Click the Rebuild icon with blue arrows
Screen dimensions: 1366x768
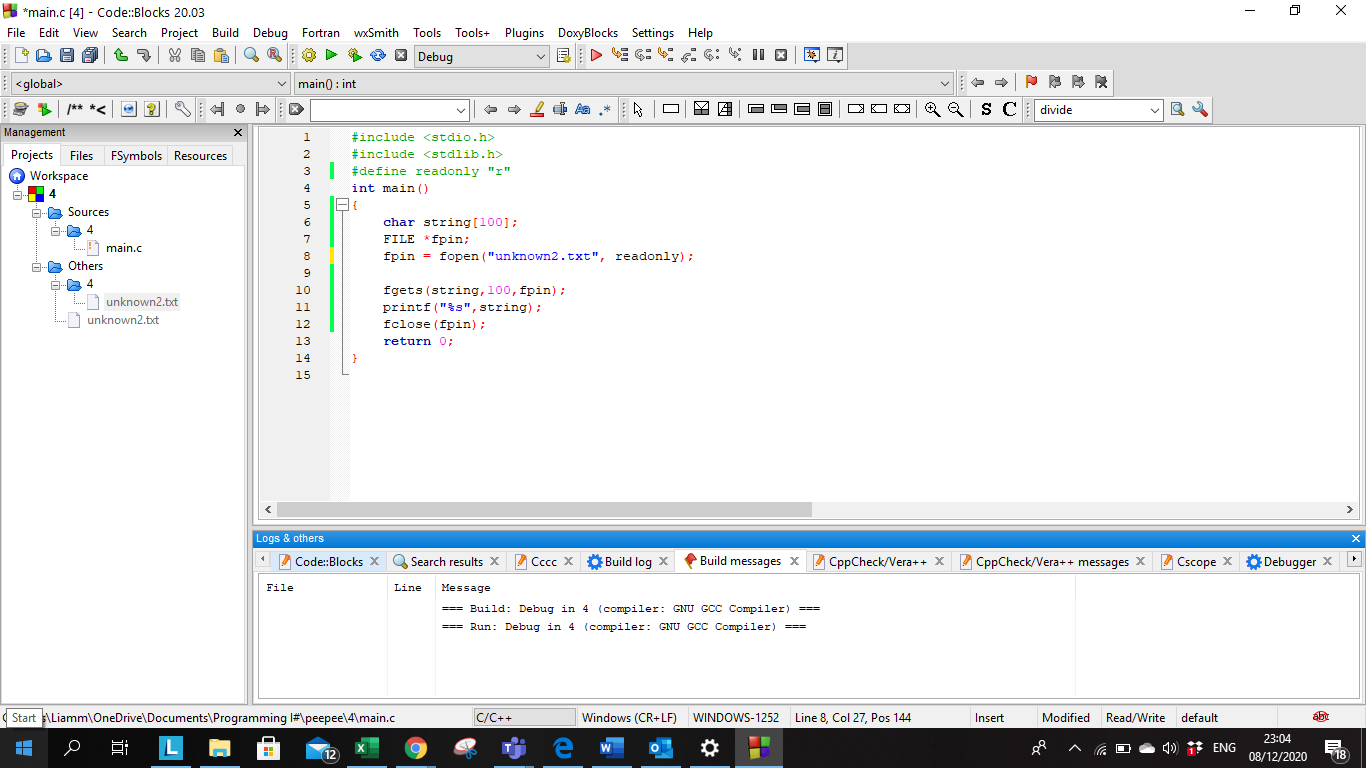[x=378, y=56]
